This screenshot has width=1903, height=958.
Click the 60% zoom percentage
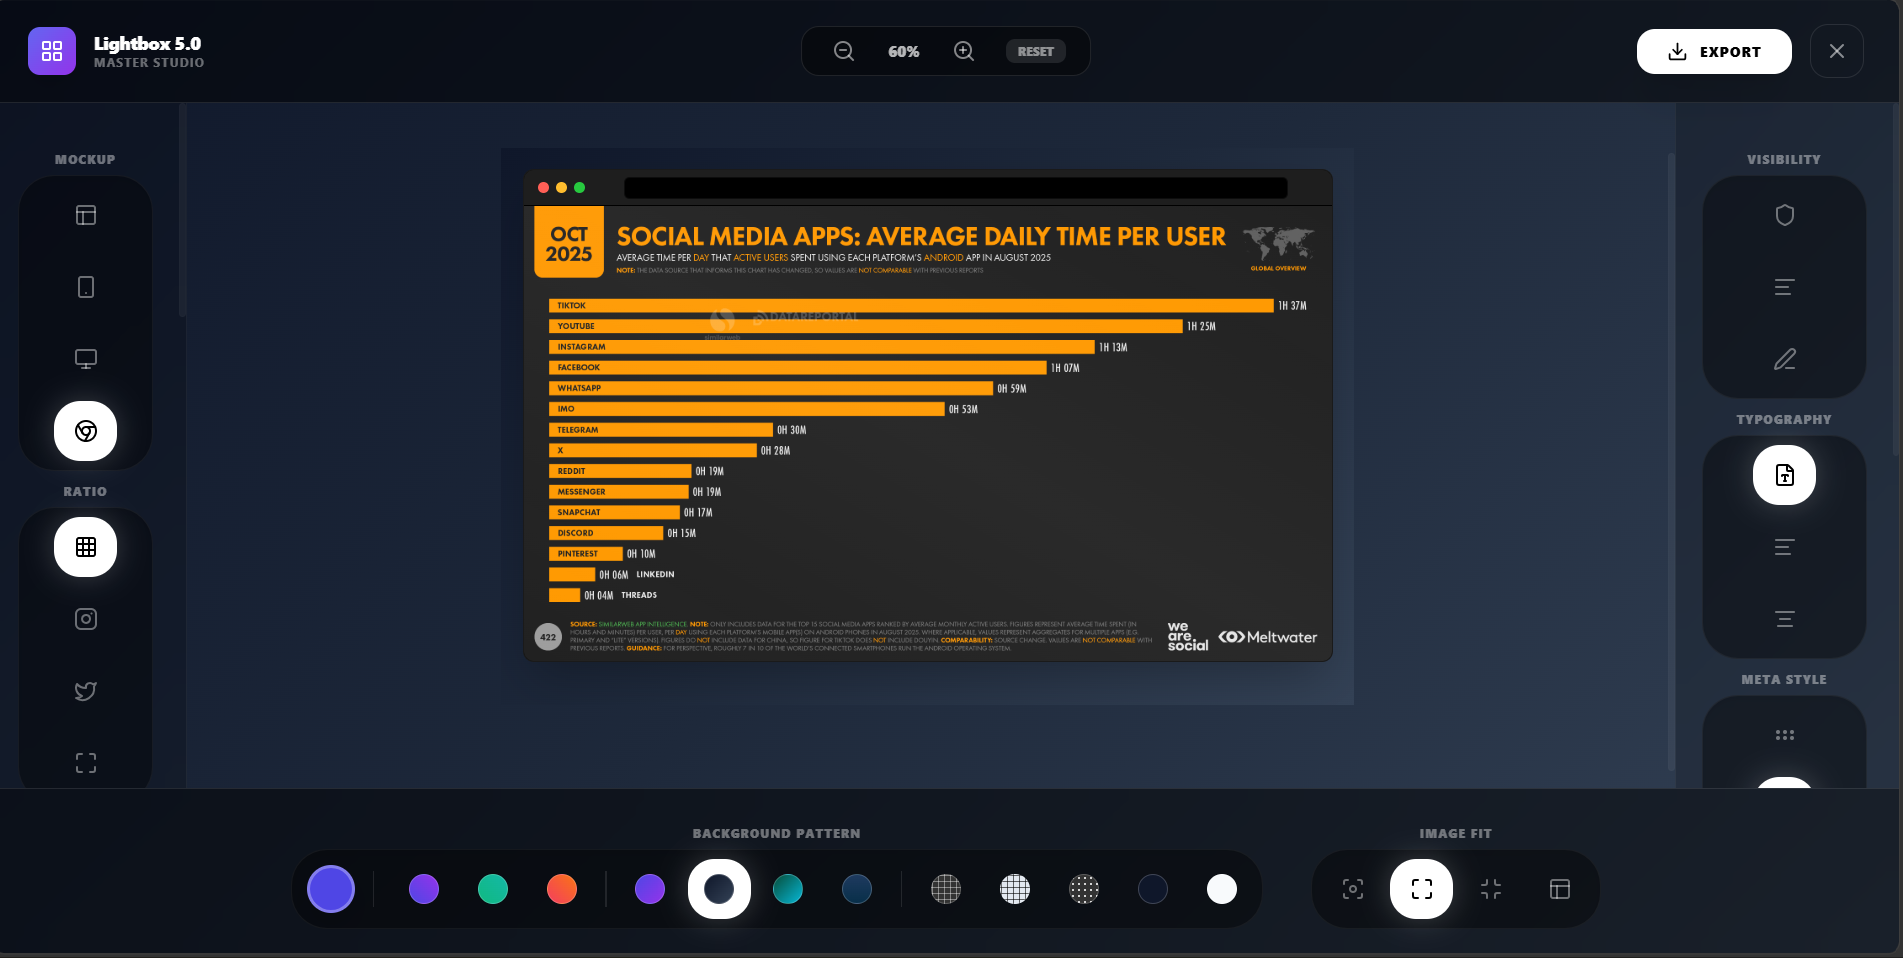[904, 51]
